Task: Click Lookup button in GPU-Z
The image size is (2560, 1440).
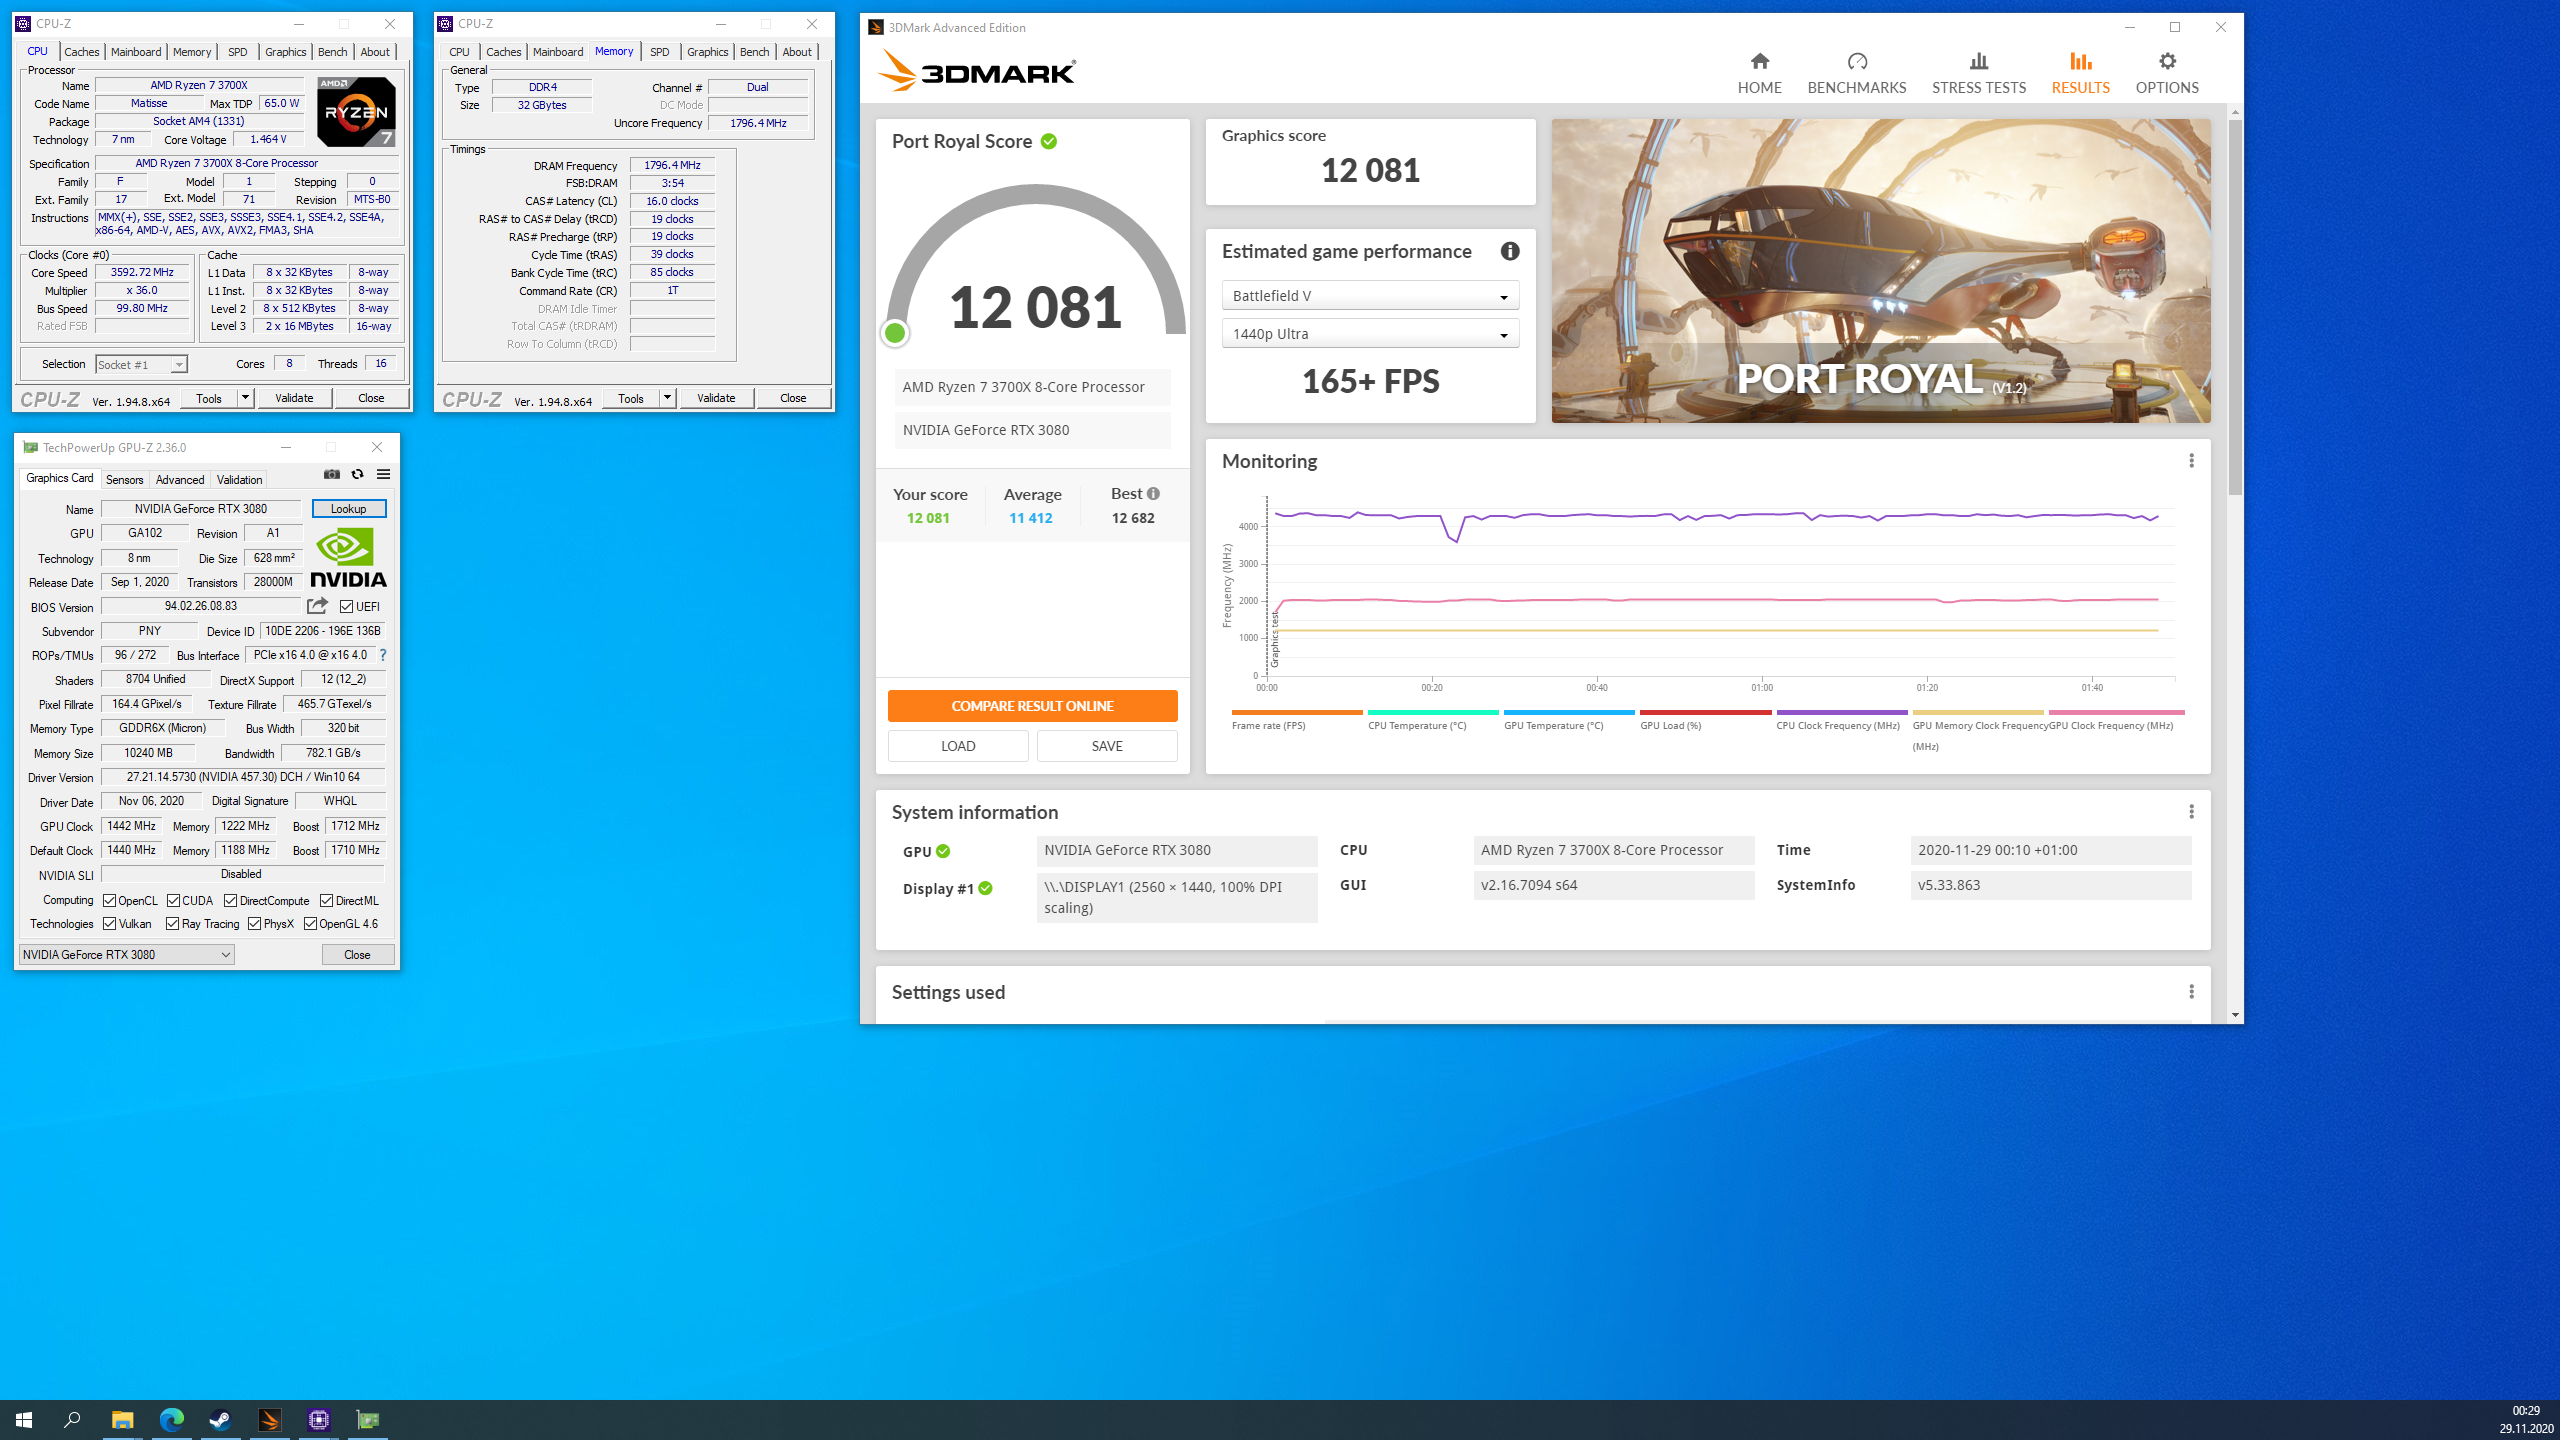Action: point(349,509)
